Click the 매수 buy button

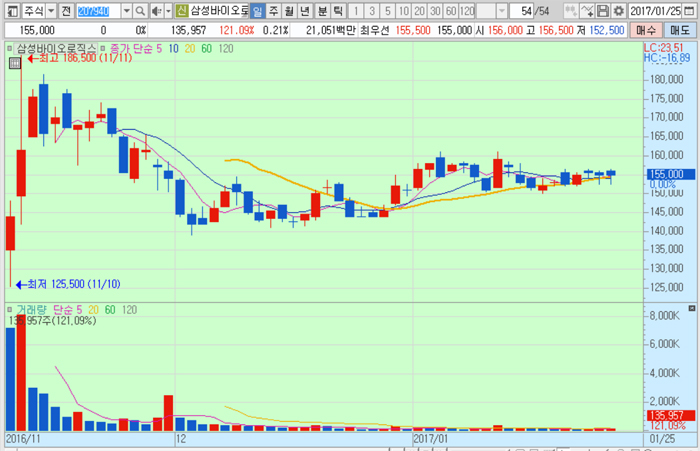point(646,30)
